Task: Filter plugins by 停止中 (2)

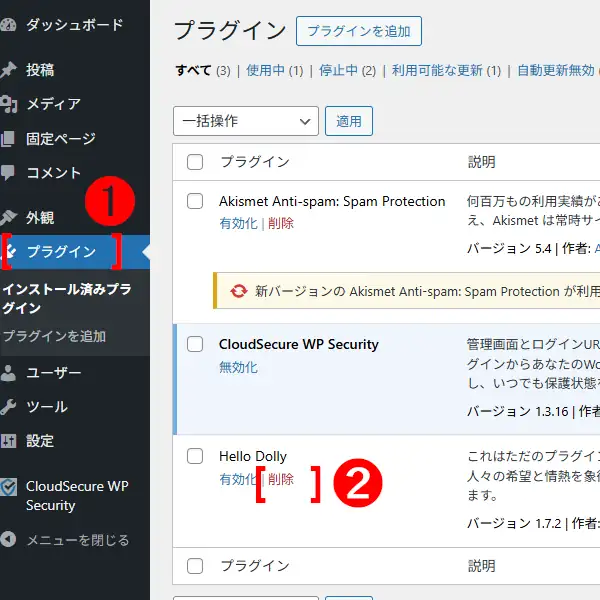Action: (347, 70)
